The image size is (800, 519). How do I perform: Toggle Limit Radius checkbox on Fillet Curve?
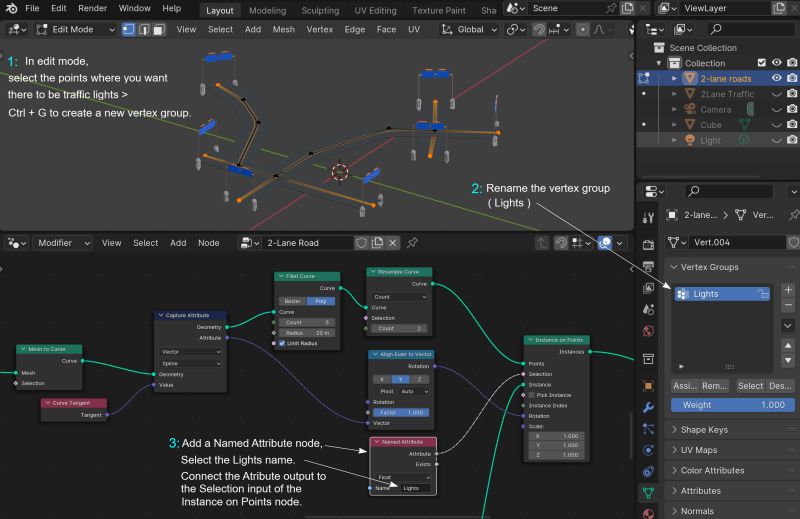tap(282, 343)
